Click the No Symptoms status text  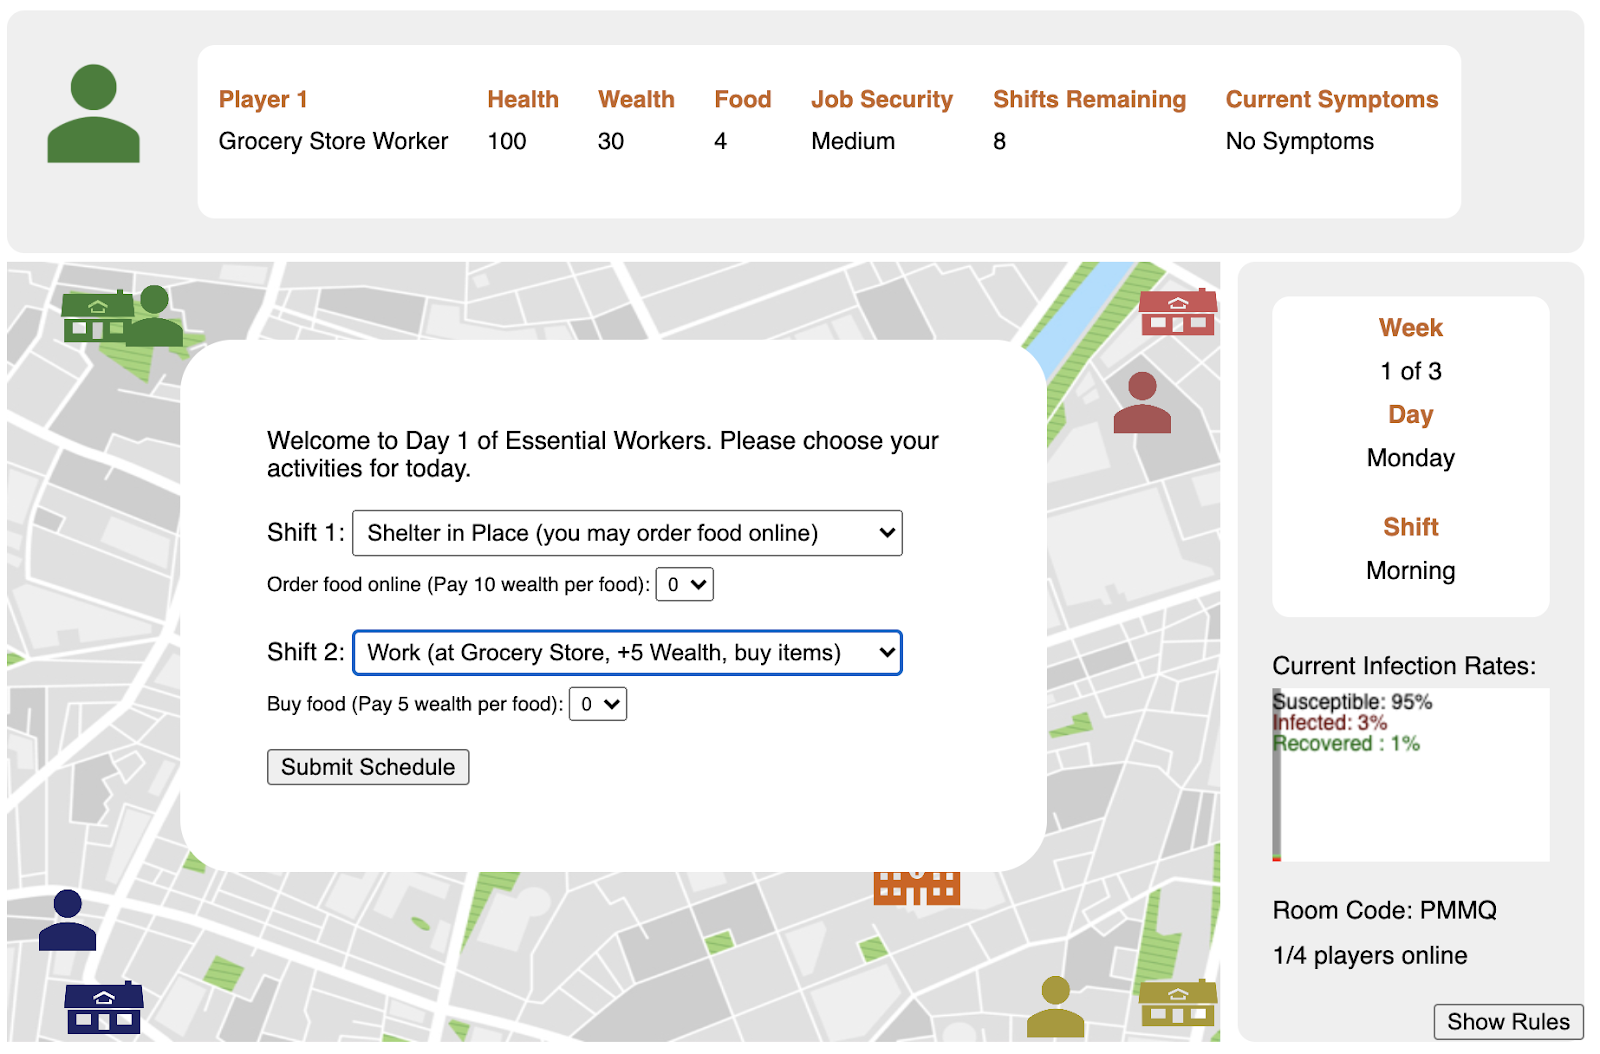click(x=1300, y=141)
